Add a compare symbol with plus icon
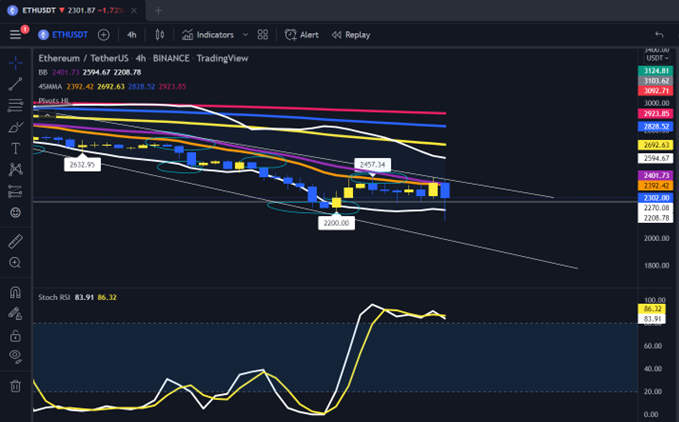Viewport: 679px width, 422px height. point(103,35)
